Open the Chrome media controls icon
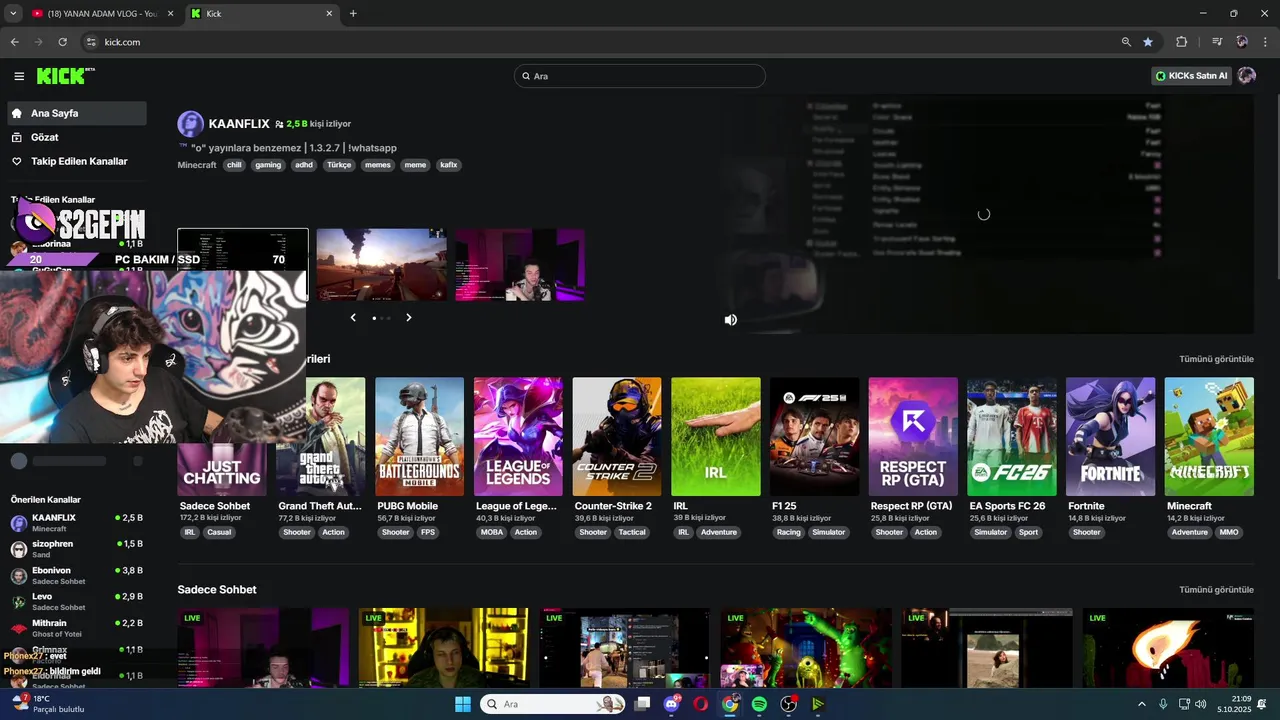Viewport: 1280px width, 720px height. tap(1217, 42)
